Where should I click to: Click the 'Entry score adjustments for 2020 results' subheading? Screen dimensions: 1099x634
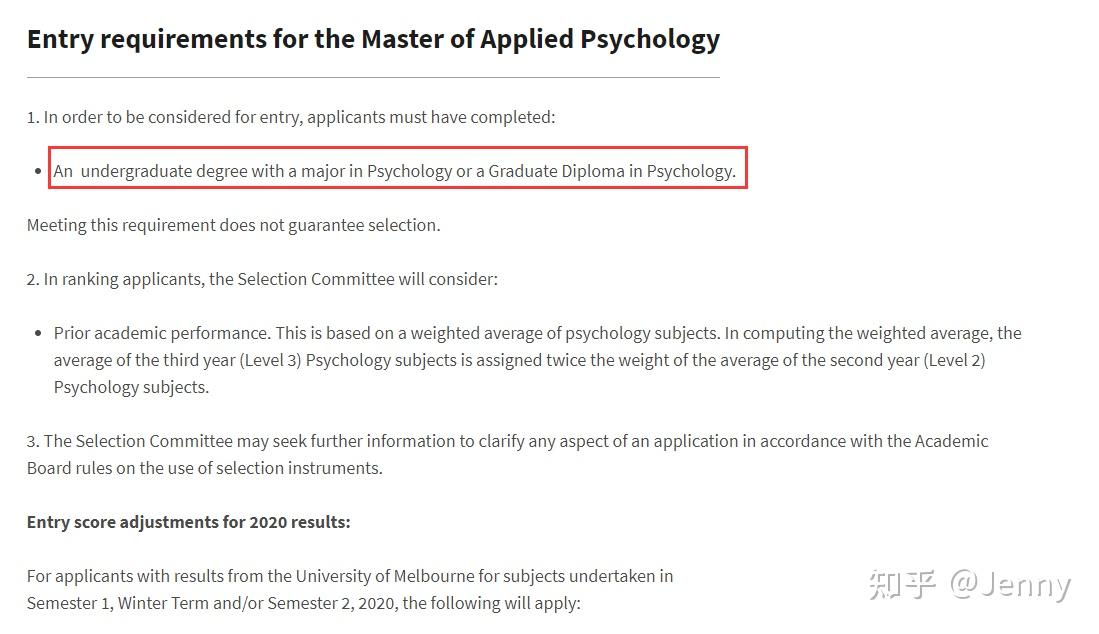pos(189,523)
